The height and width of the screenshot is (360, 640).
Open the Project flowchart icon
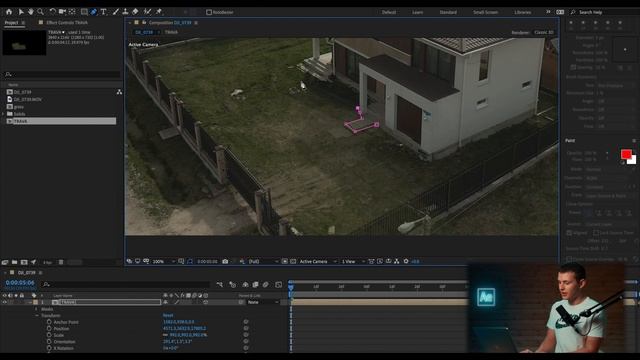(119, 92)
